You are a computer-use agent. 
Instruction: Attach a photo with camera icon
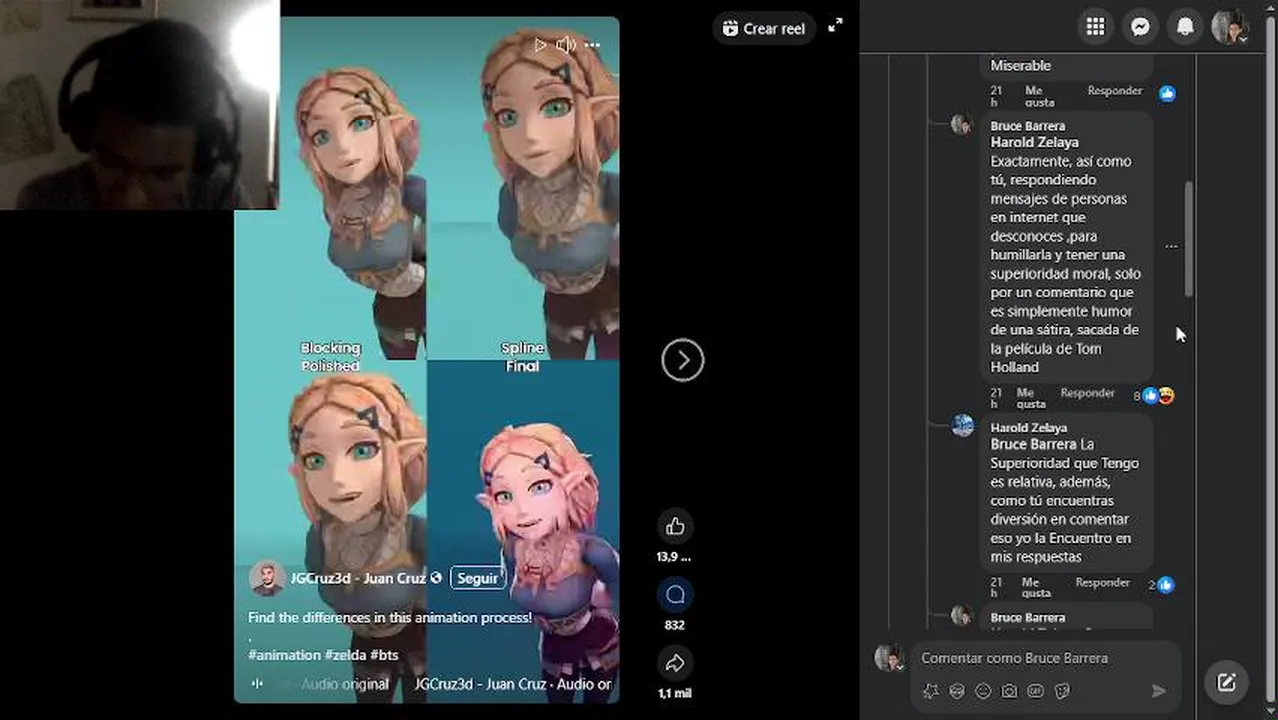(1009, 691)
